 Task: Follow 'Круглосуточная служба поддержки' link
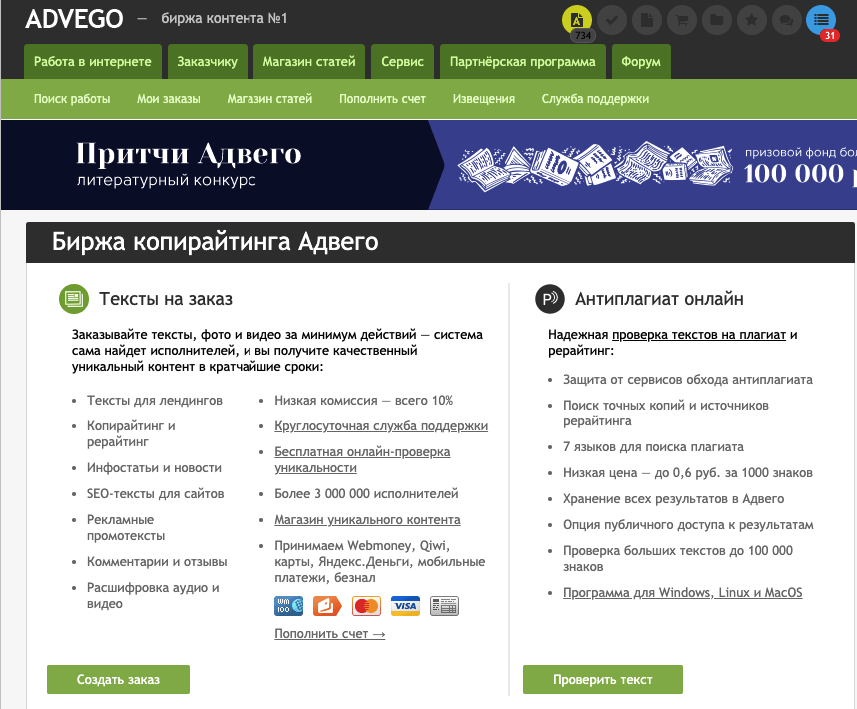[381, 426]
